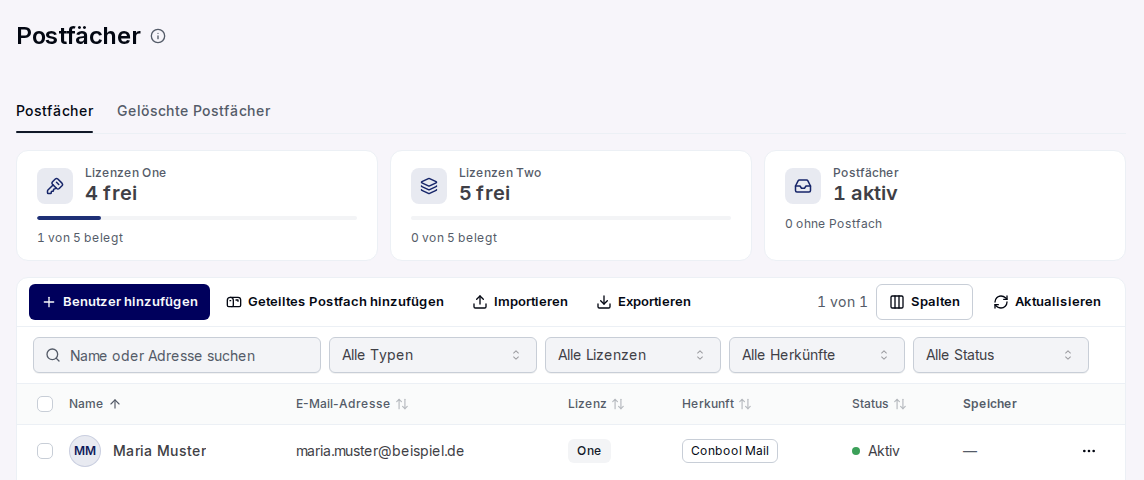Click 0 von 5 belegt text
1144x480 pixels.
click(x=454, y=238)
